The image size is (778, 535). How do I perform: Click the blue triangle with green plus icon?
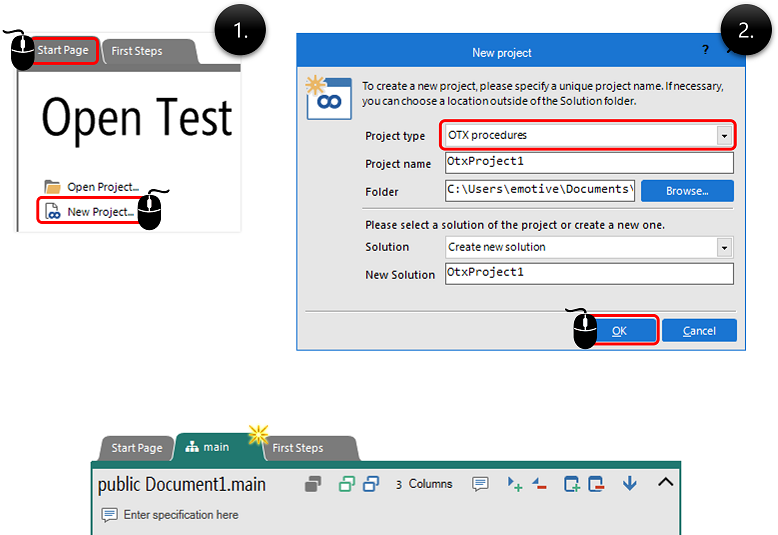click(515, 484)
